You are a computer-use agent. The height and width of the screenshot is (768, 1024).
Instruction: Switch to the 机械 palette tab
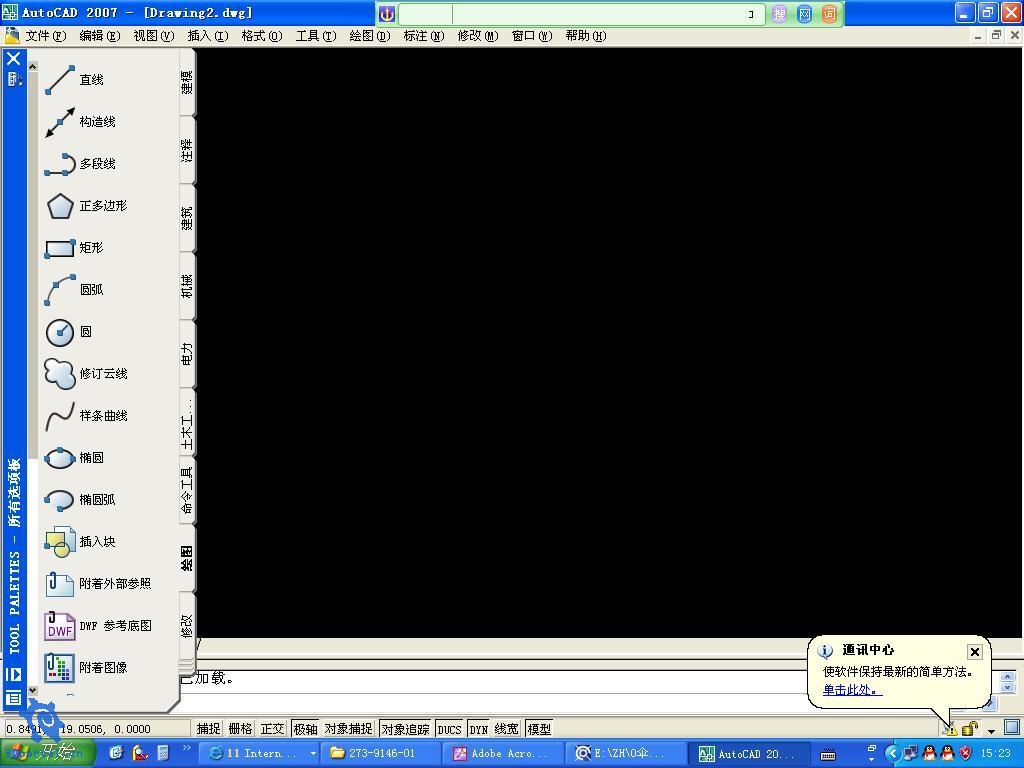(187, 286)
